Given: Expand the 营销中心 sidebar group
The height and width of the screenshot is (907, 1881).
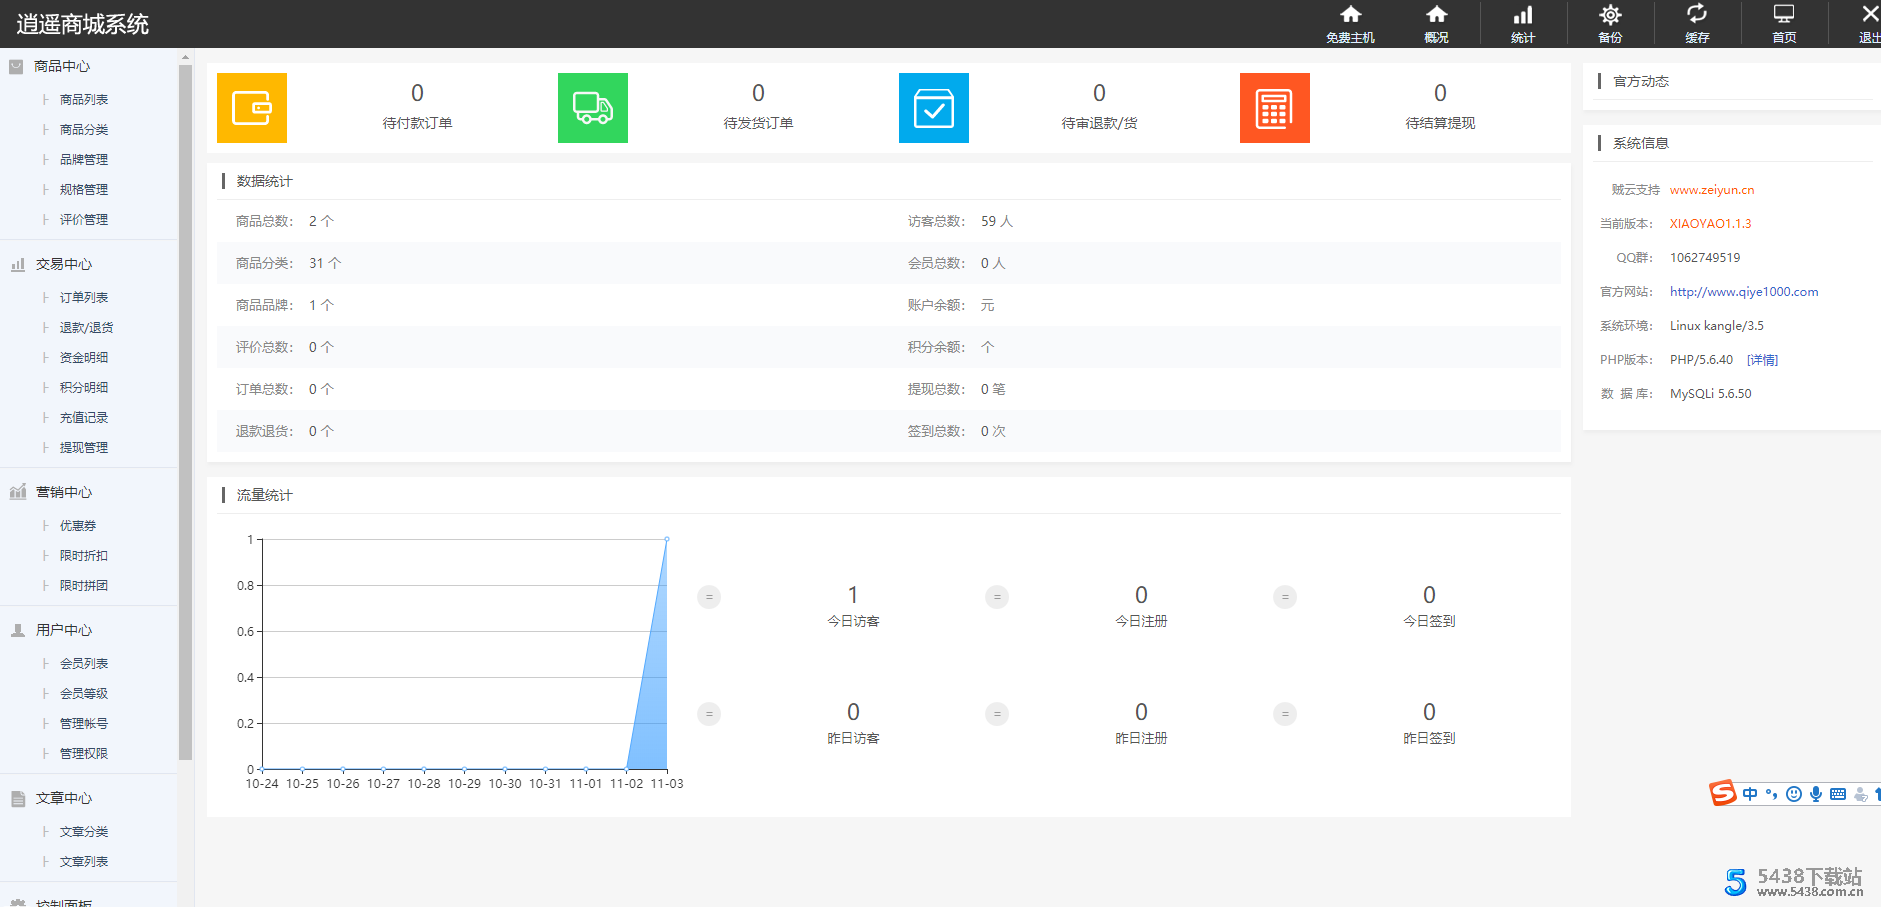Looking at the screenshot, I should pyautogui.click(x=64, y=493).
